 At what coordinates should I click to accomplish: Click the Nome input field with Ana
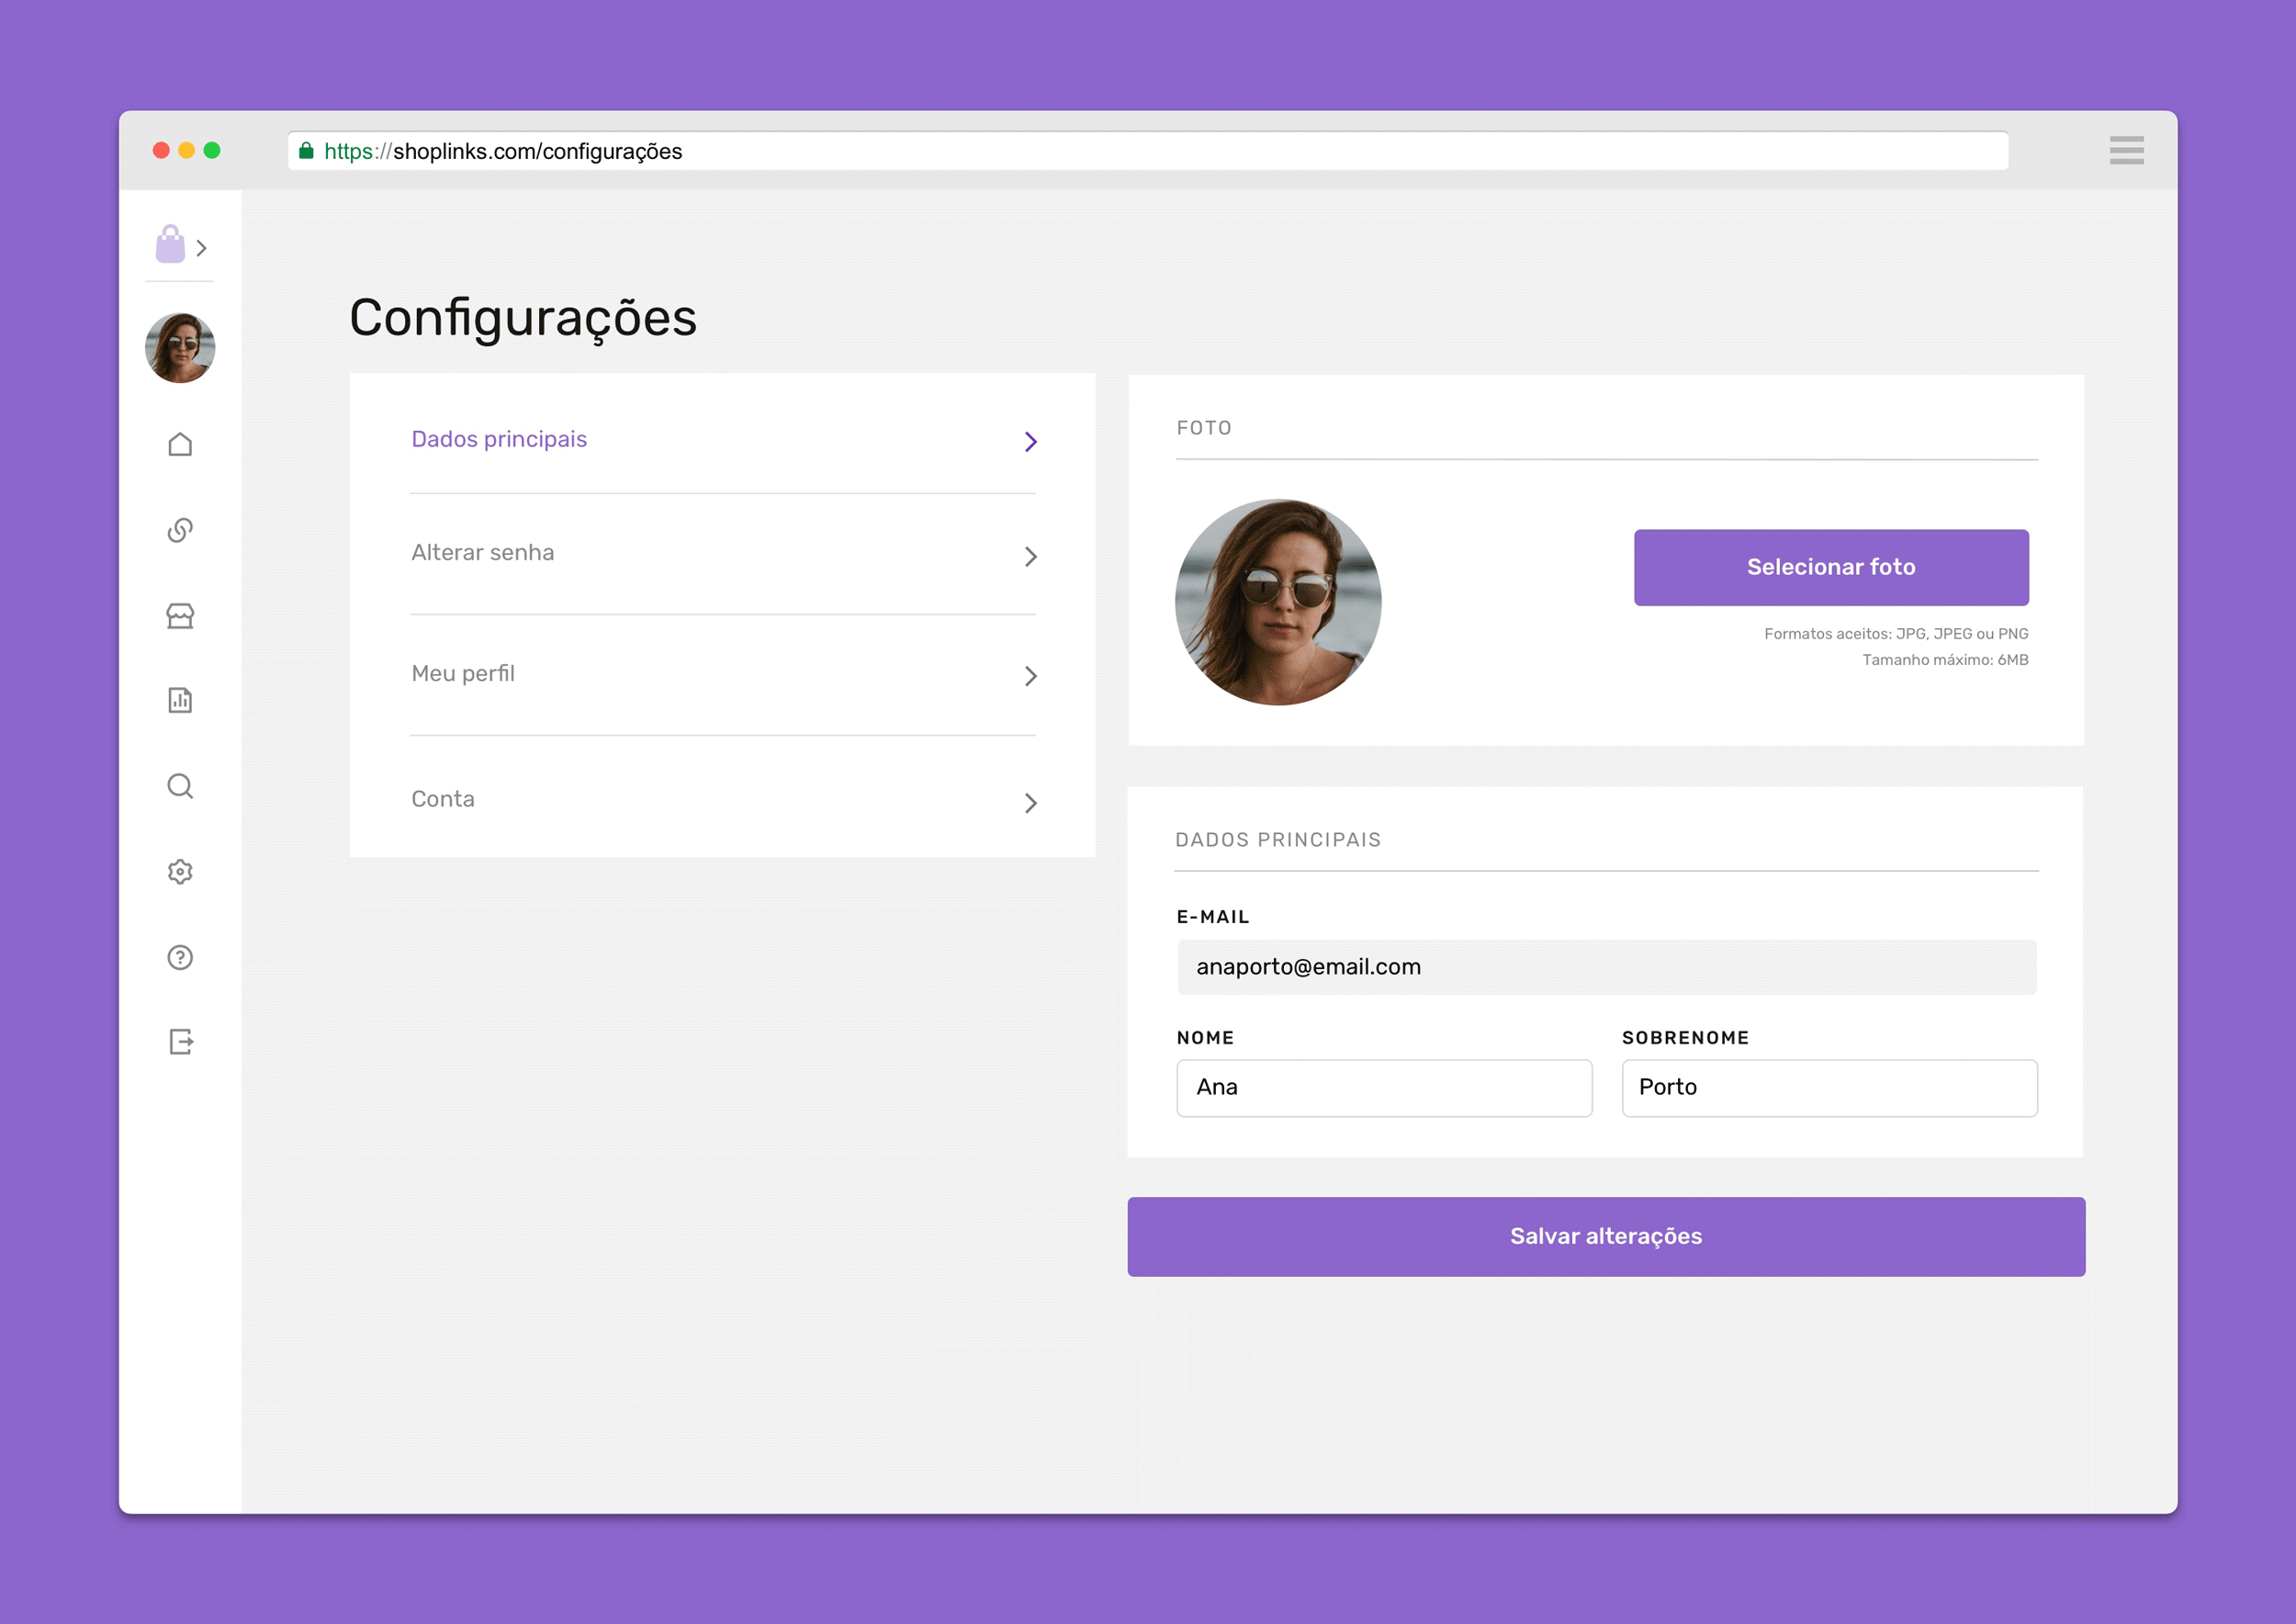[1384, 1088]
